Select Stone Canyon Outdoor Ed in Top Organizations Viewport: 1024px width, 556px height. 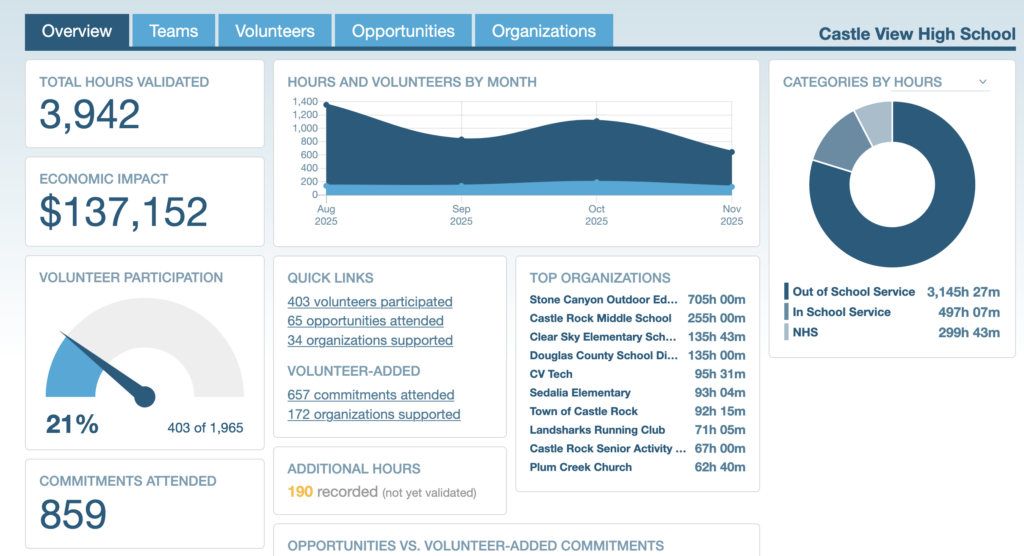tap(604, 299)
